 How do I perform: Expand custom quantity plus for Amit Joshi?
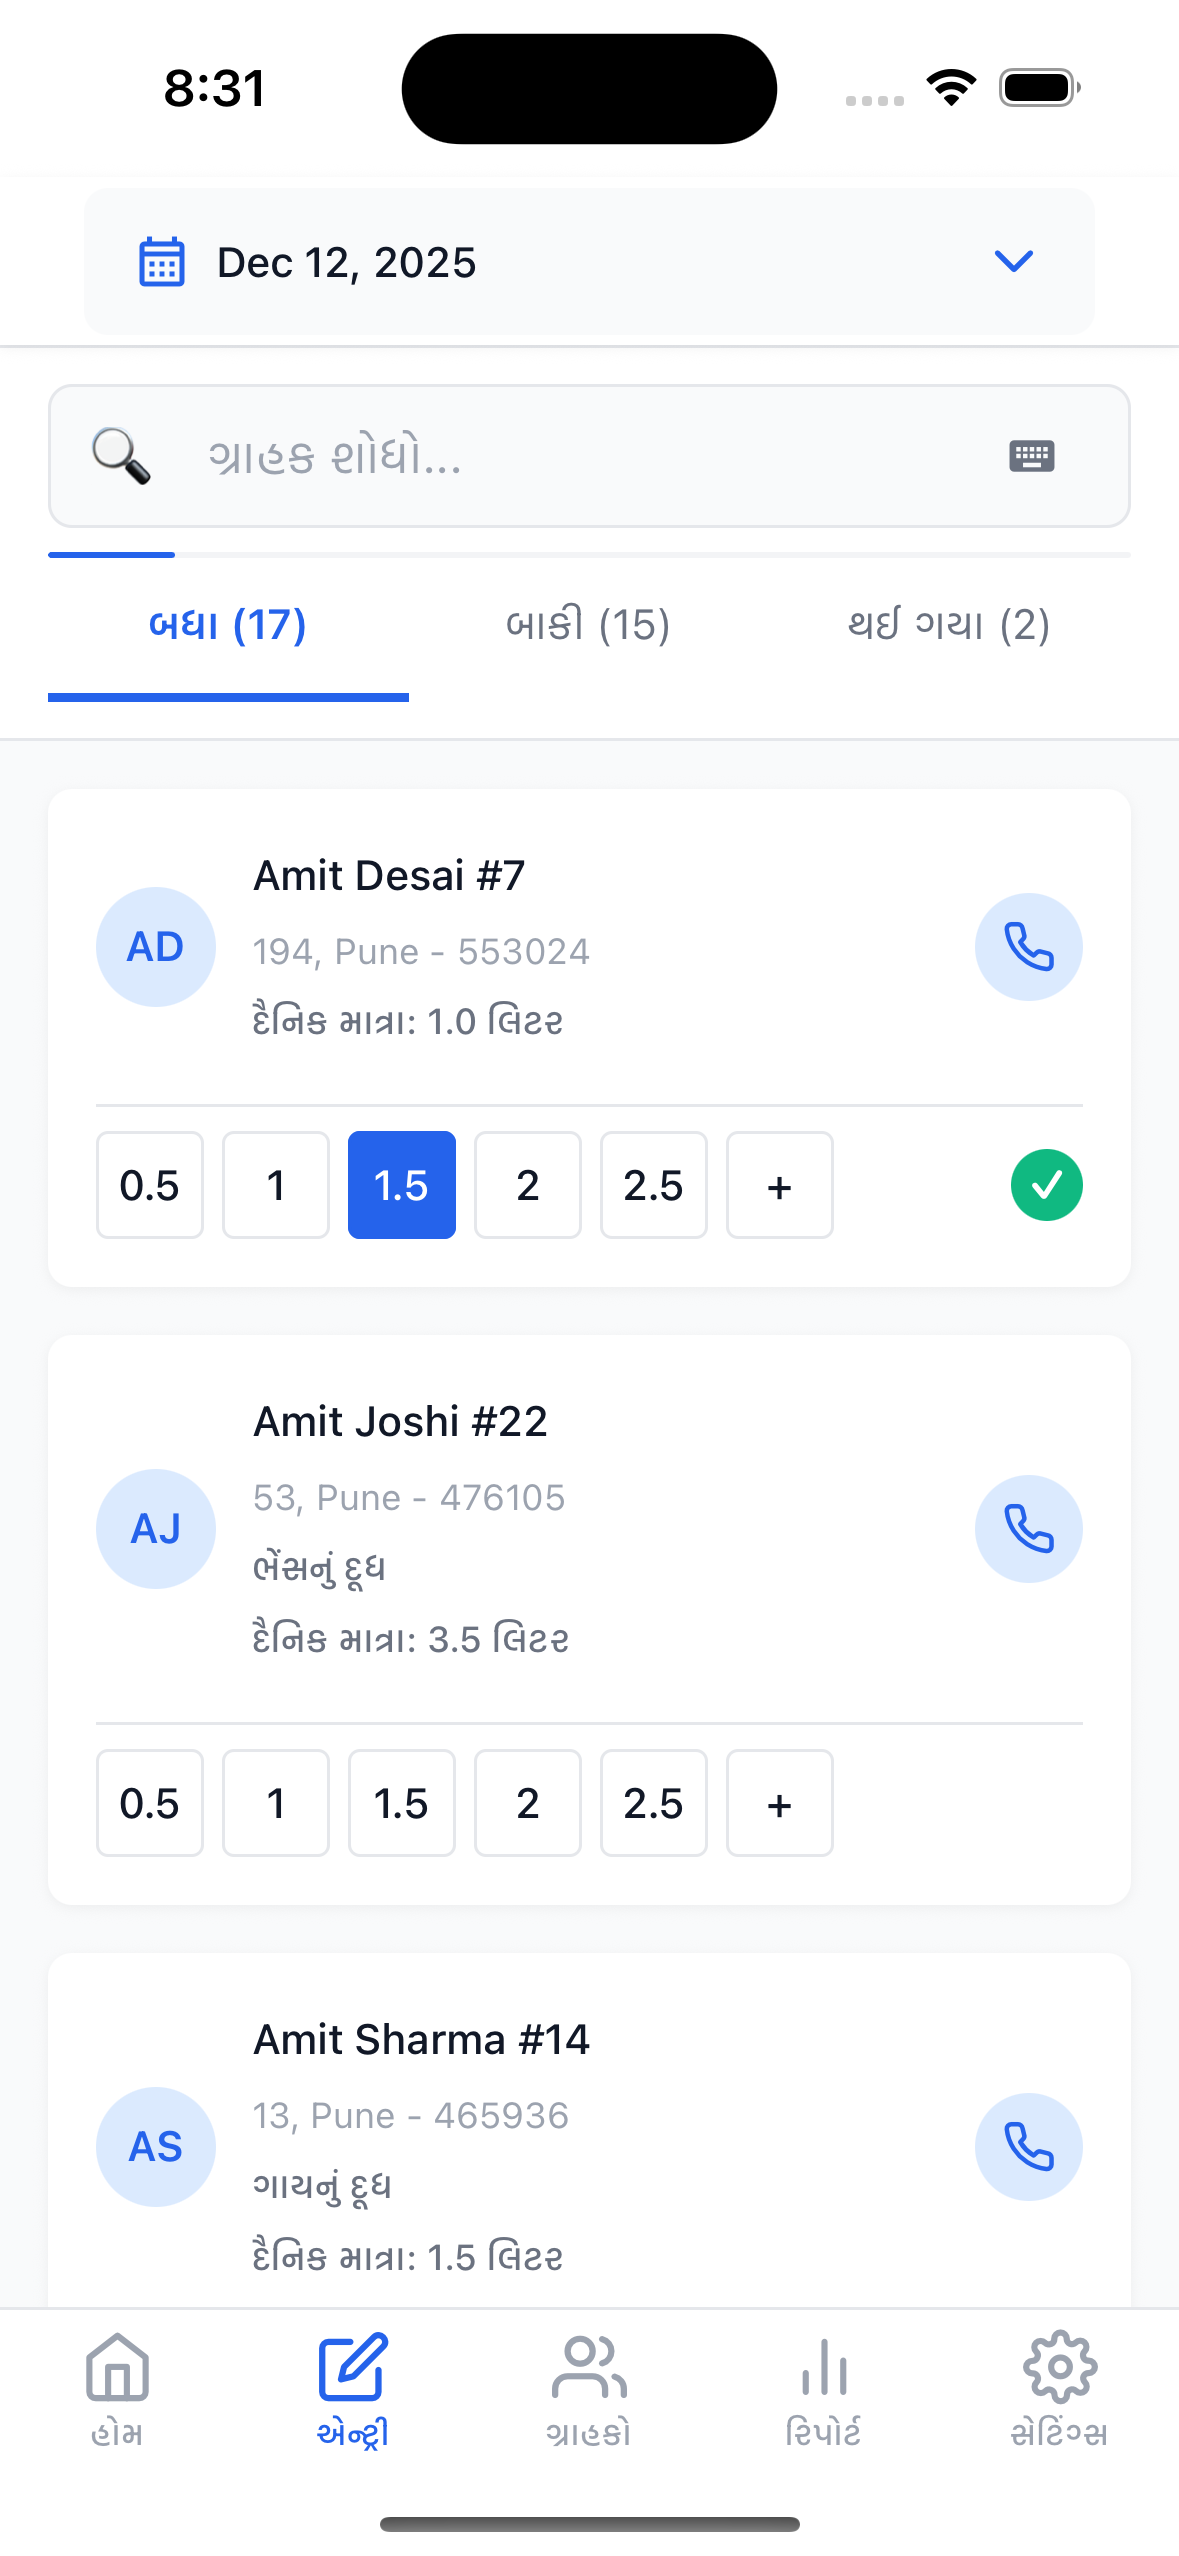tap(779, 1803)
